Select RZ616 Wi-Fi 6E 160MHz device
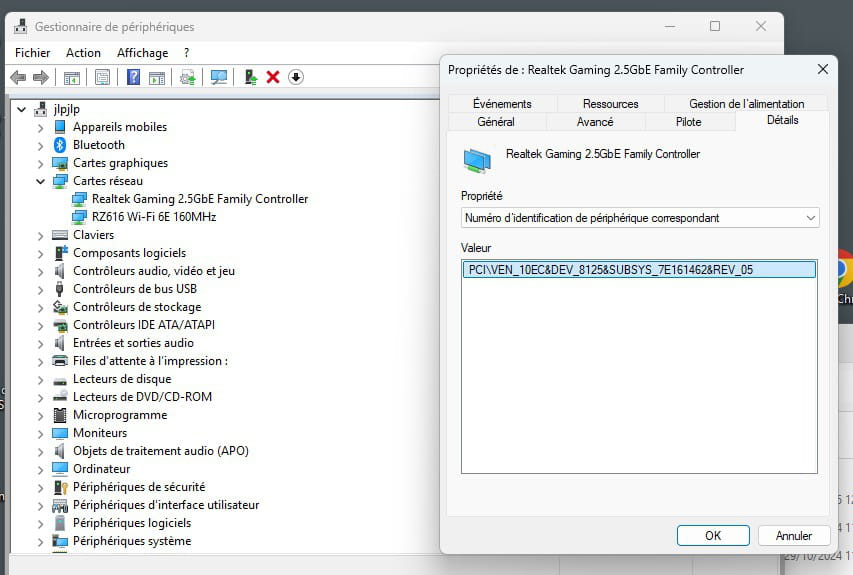 pyautogui.click(x=154, y=217)
